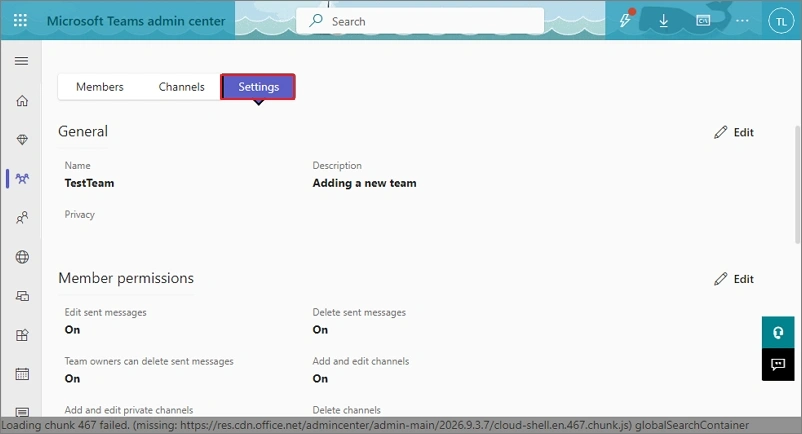Click Edit for the General section
Image resolution: width=802 pixels, height=434 pixels.
click(x=734, y=132)
